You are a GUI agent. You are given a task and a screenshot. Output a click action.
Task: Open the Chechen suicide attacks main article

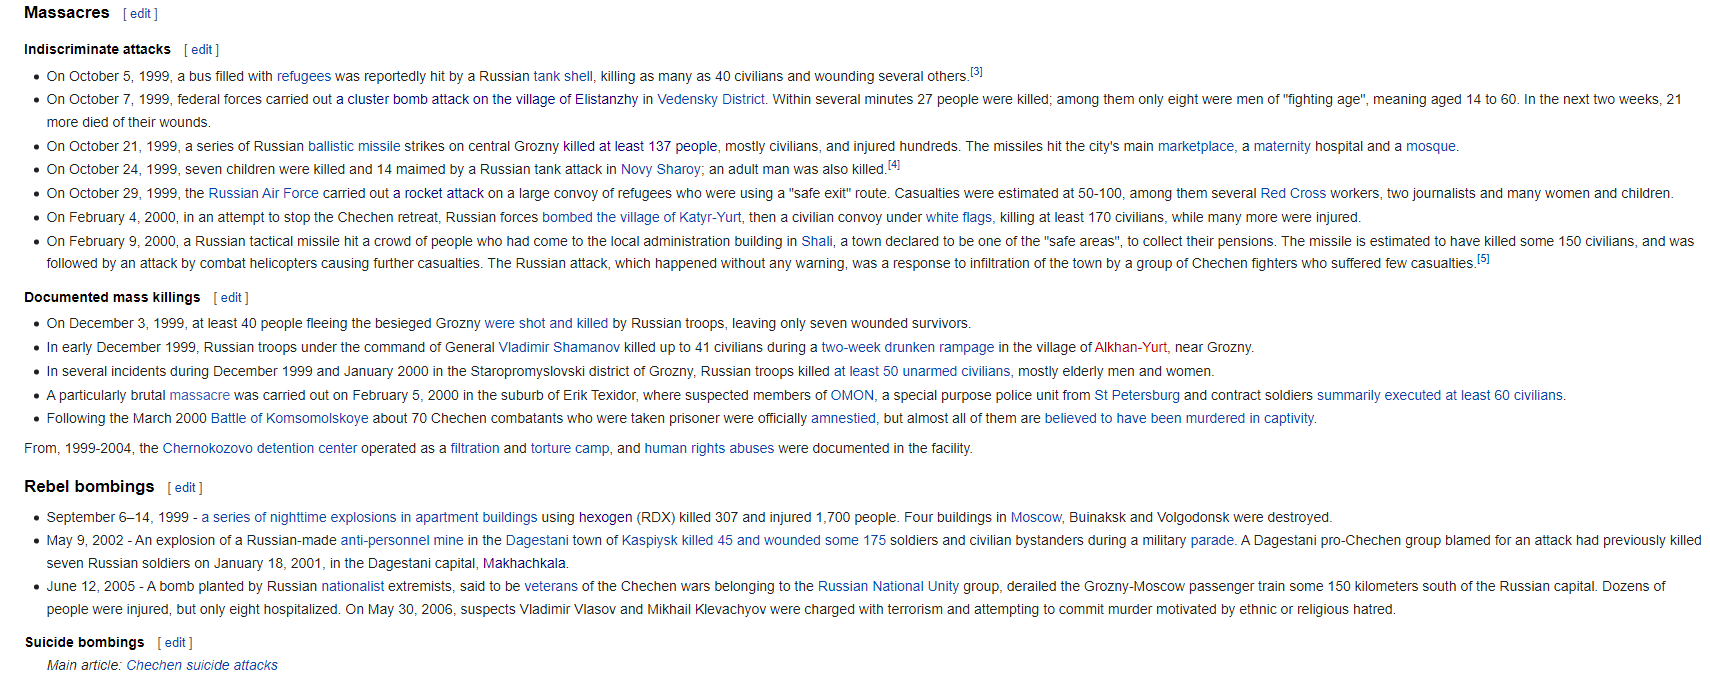(202, 666)
